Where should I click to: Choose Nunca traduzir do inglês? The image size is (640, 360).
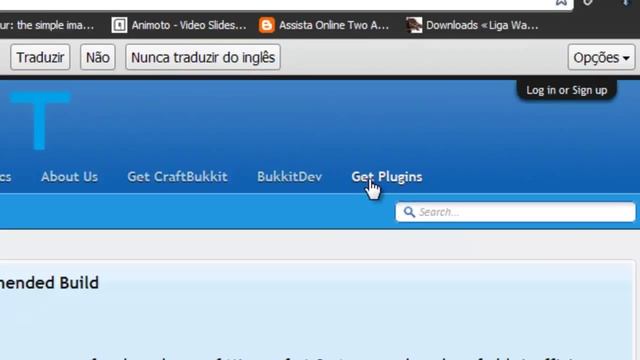[203, 58]
